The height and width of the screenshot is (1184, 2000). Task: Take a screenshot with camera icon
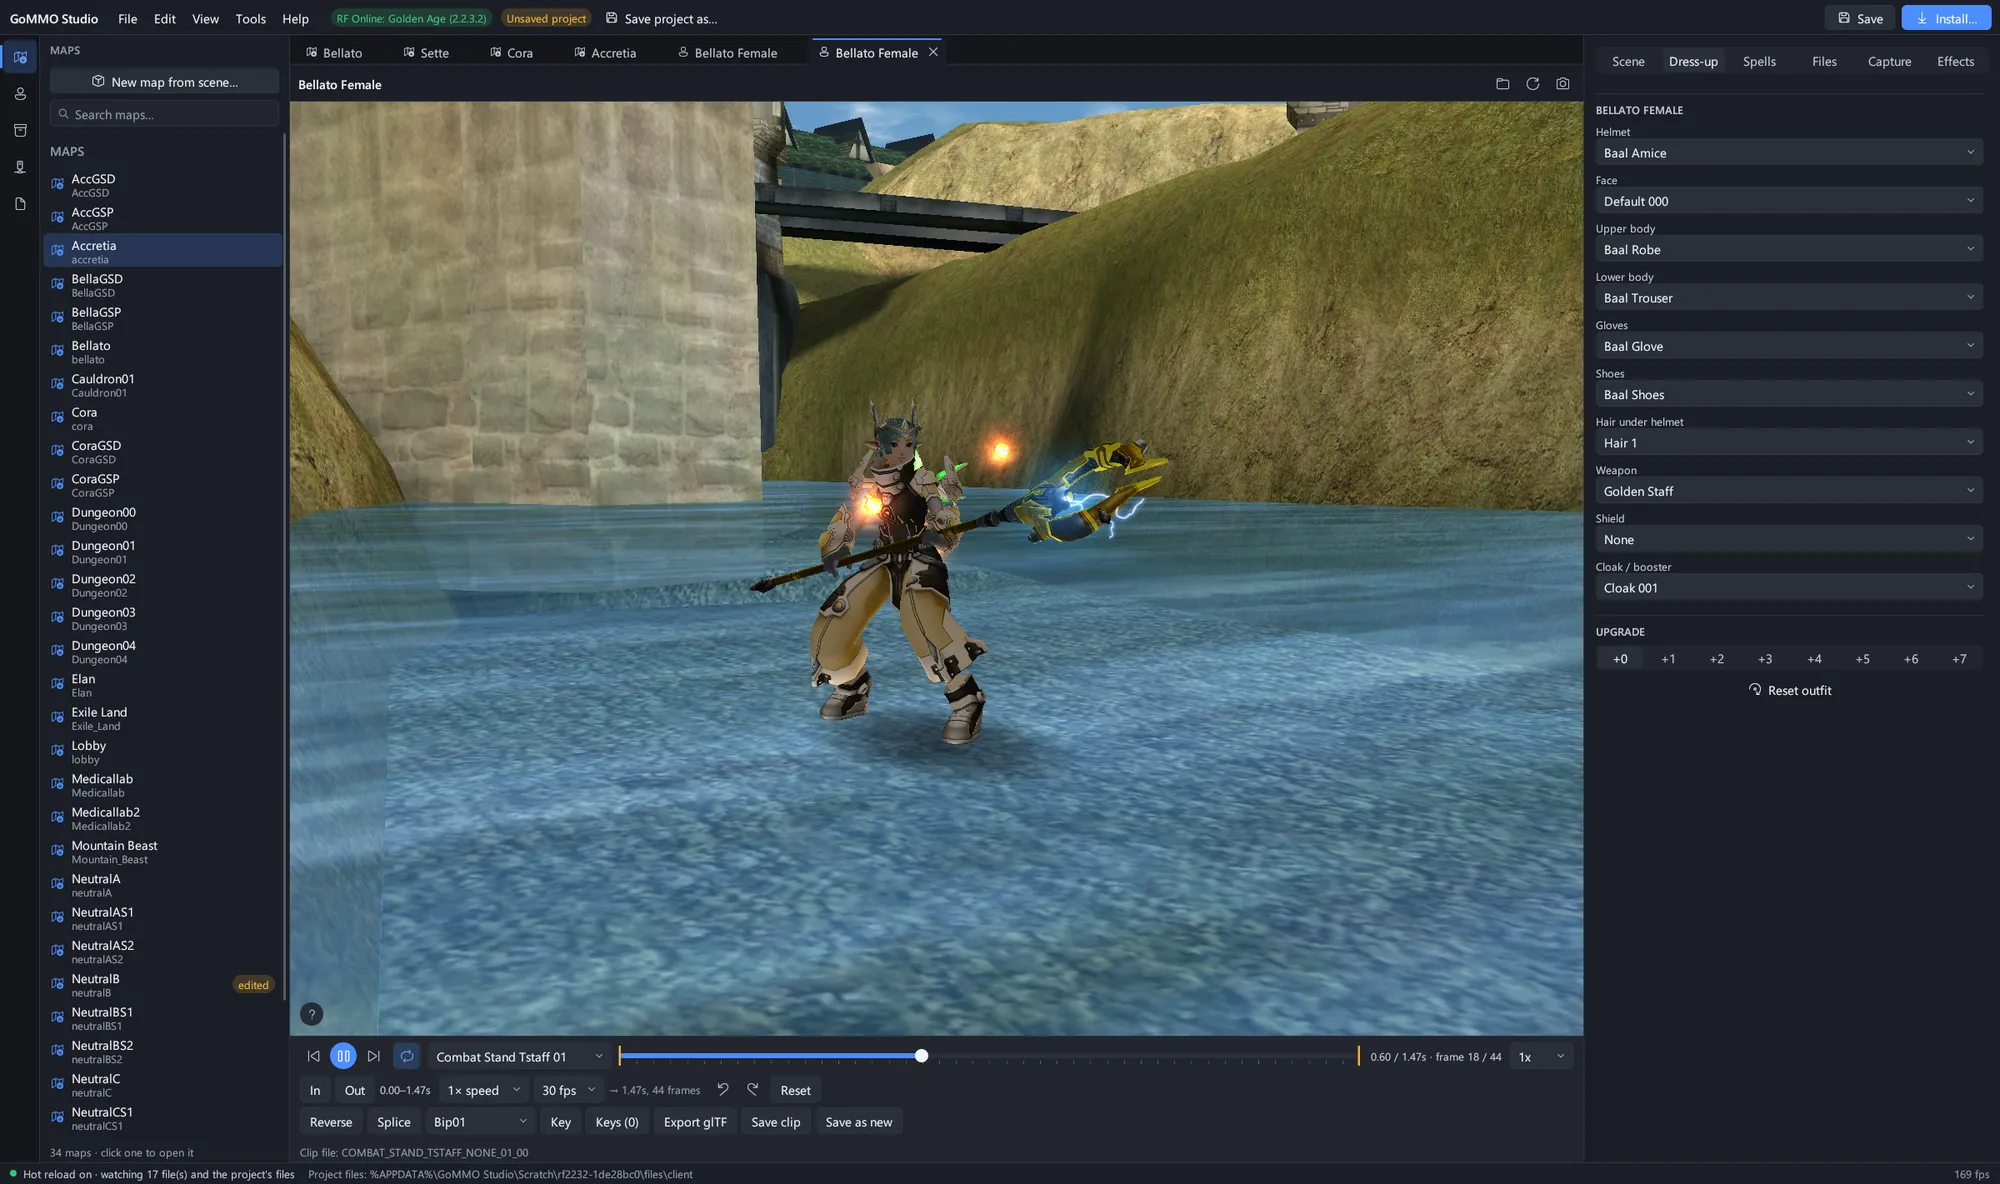coord(1562,84)
